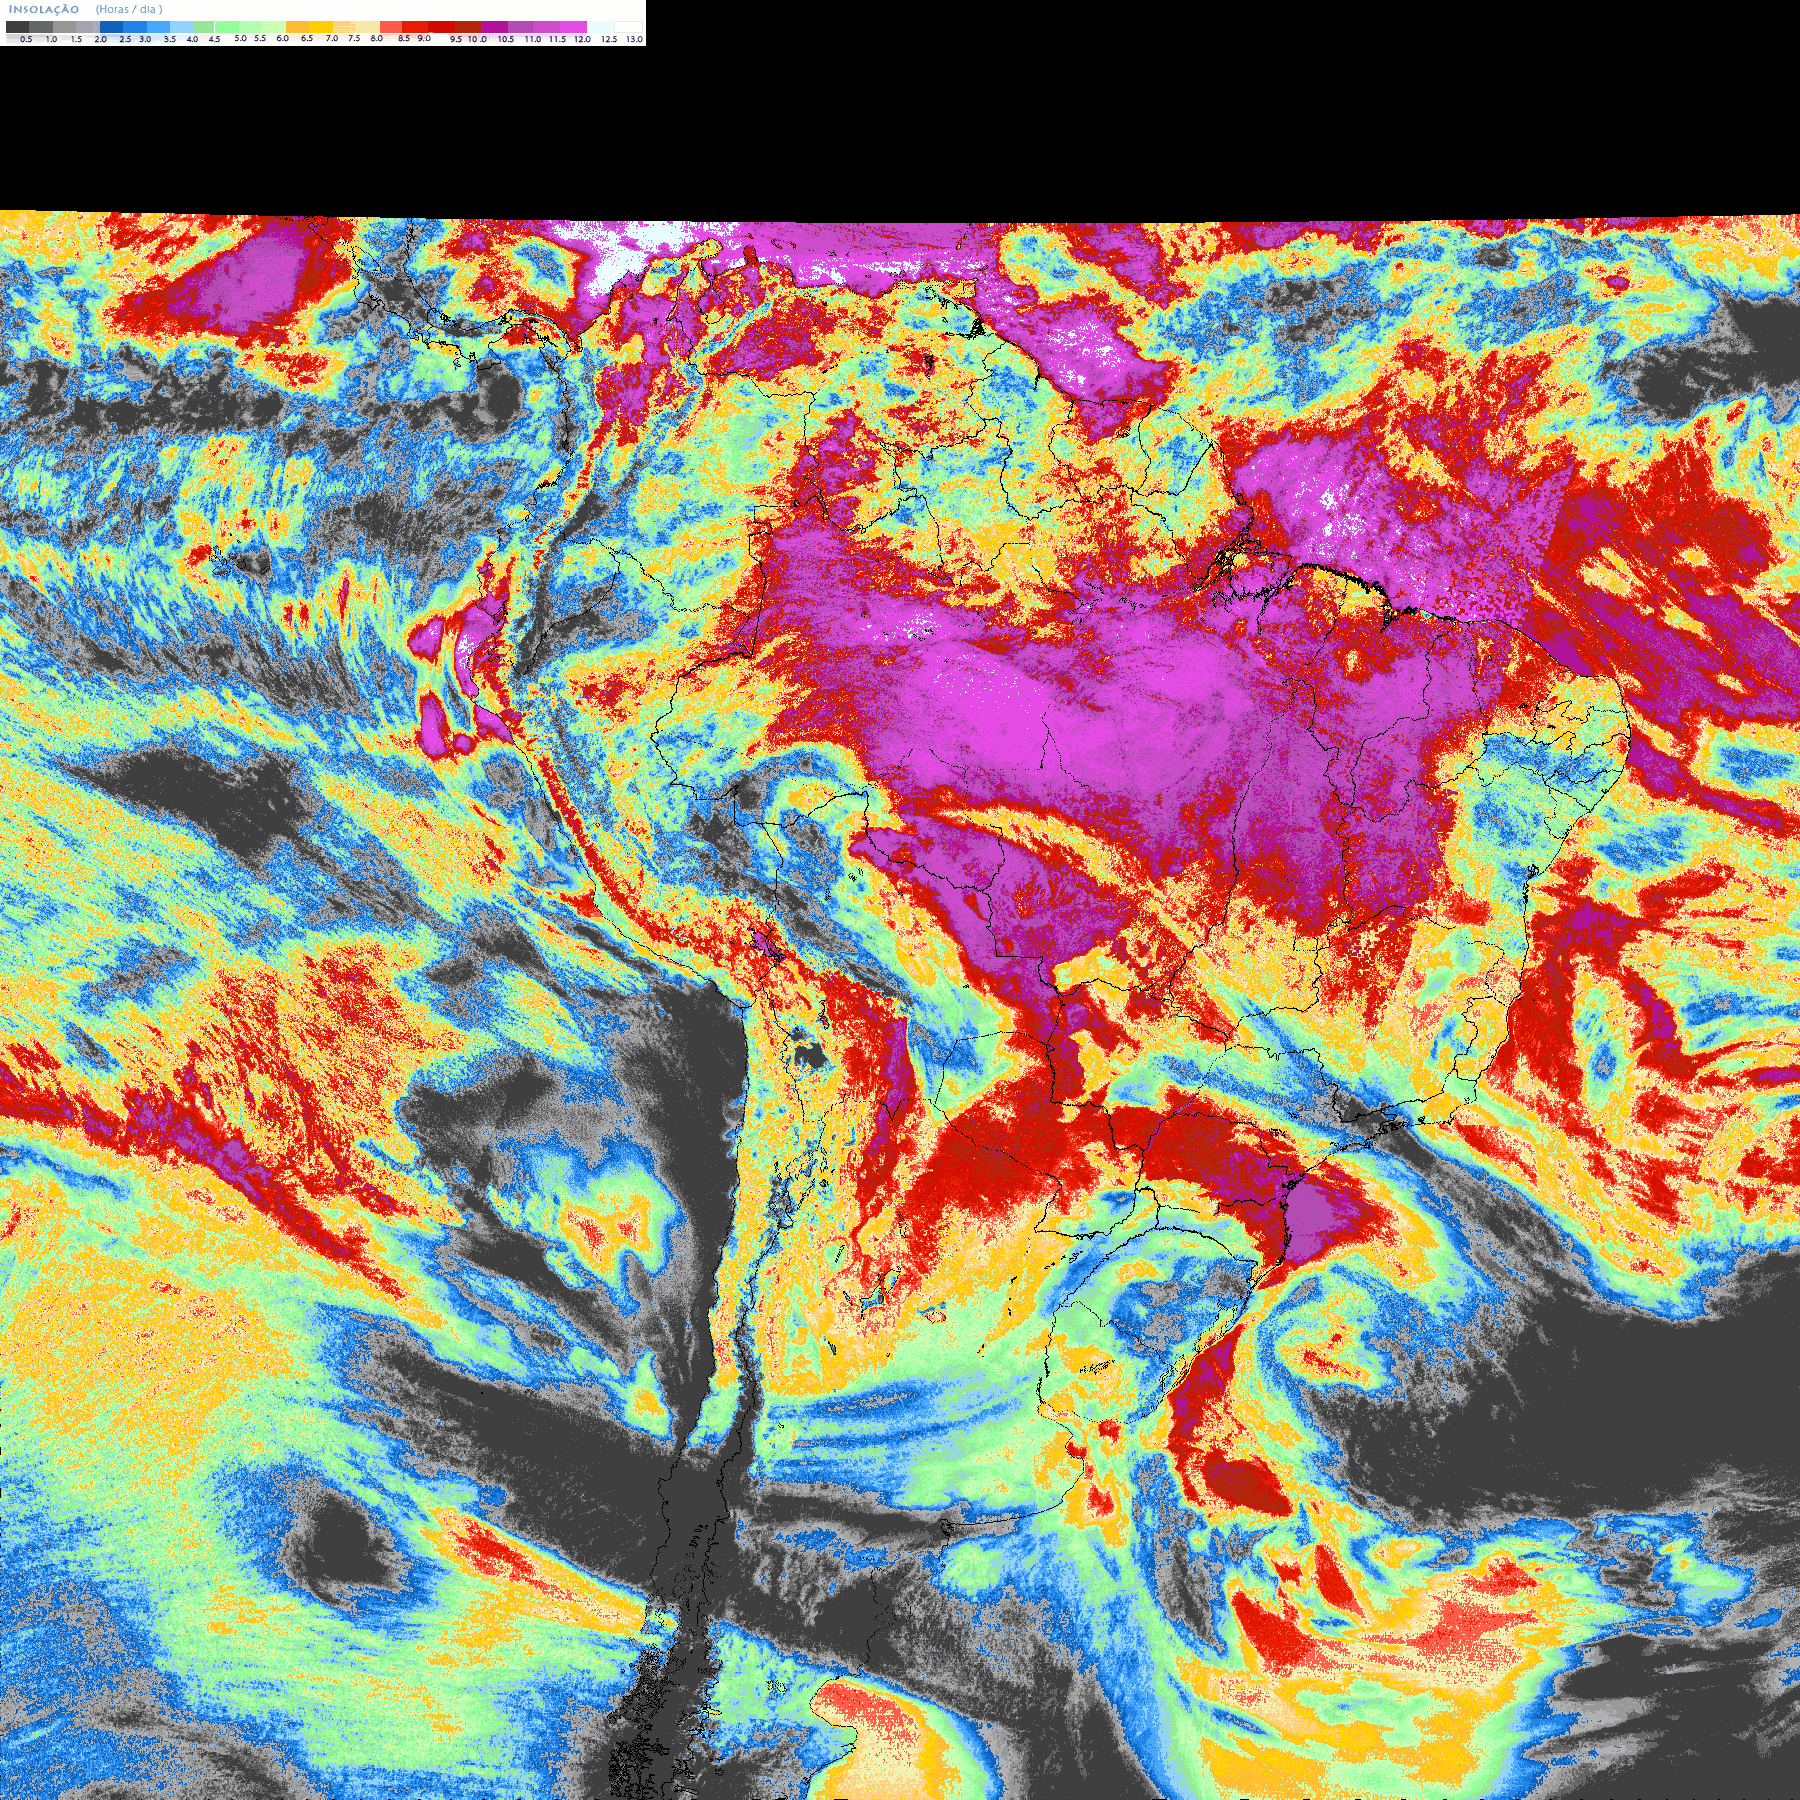Click the 6.0 legend value
The width and height of the screenshot is (1800, 1800).
click(282, 38)
